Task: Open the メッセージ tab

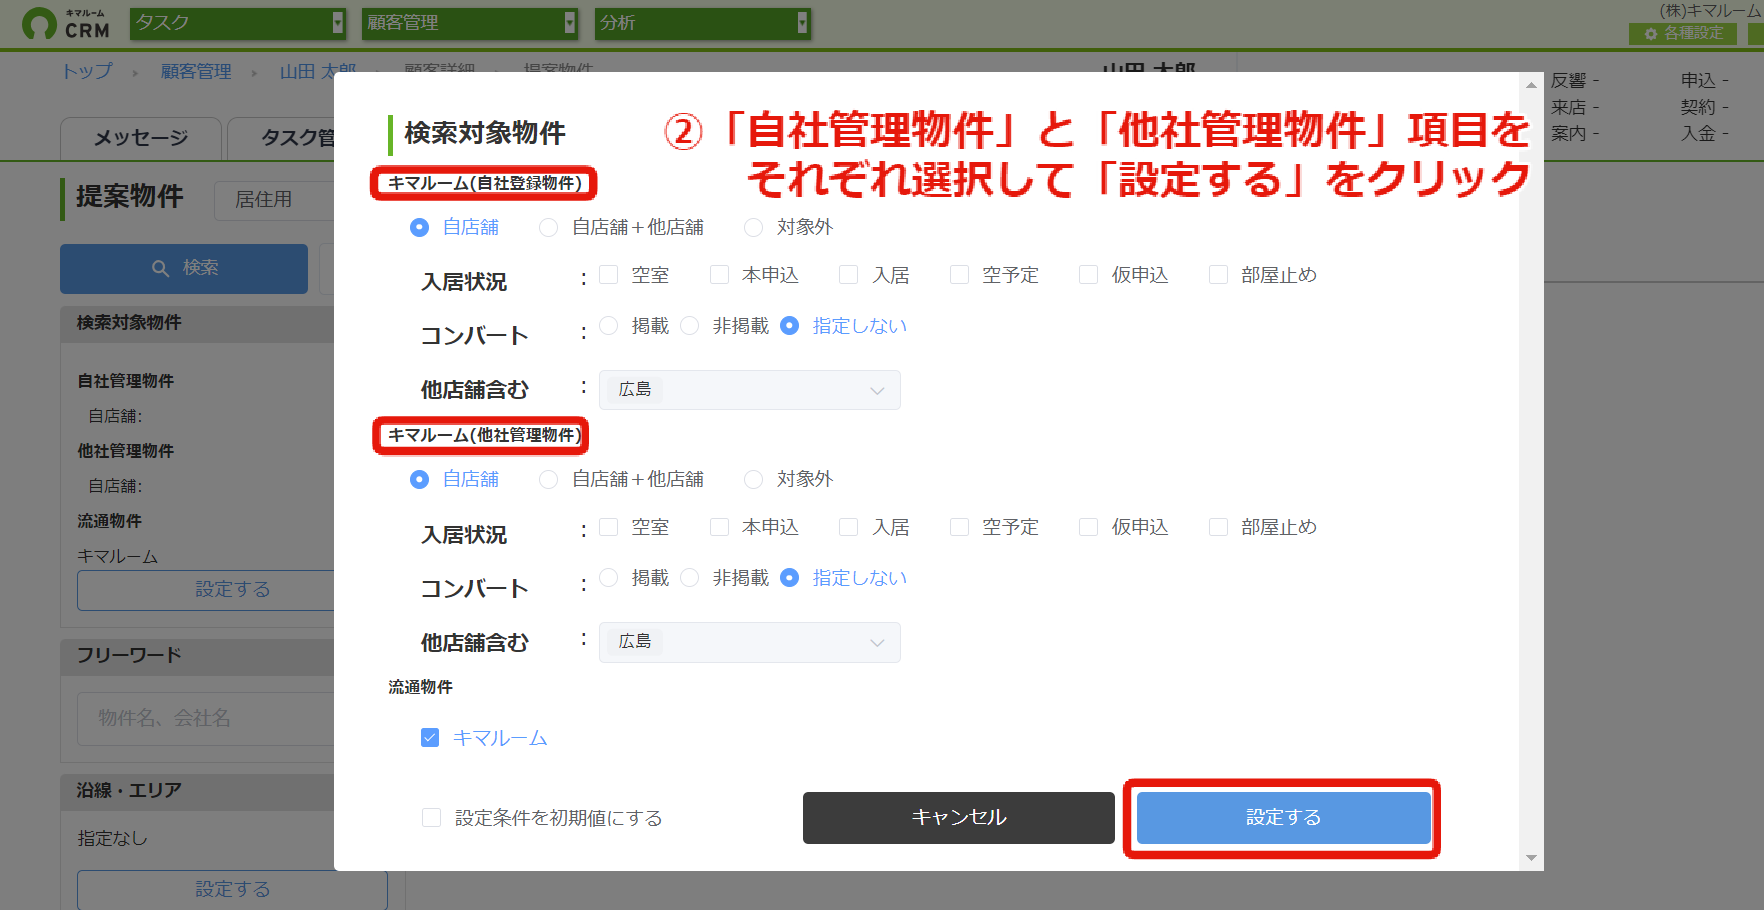Action: tap(141, 138)
